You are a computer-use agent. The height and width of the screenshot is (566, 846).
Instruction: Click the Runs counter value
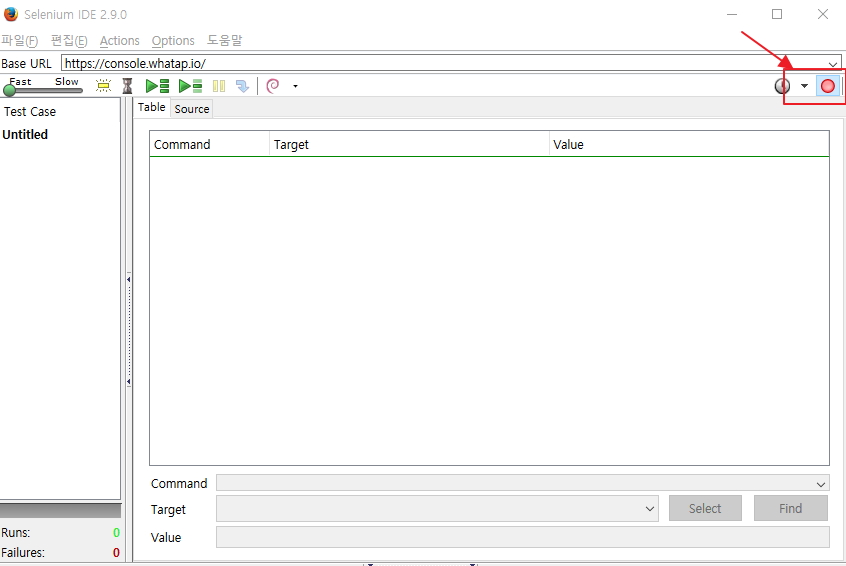tap(116, 533)
